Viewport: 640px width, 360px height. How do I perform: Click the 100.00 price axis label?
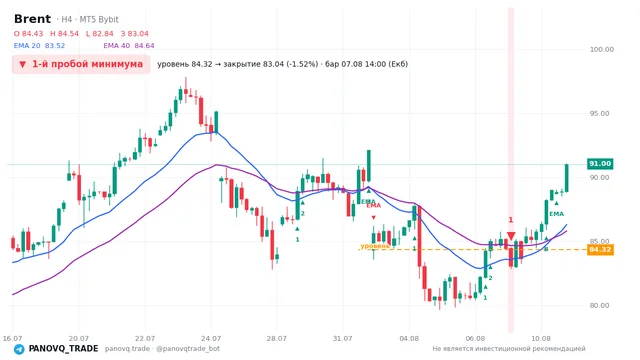click(602, 49)
